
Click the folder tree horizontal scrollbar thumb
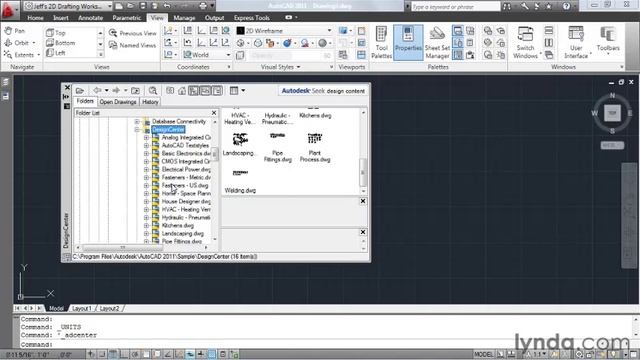122,247
